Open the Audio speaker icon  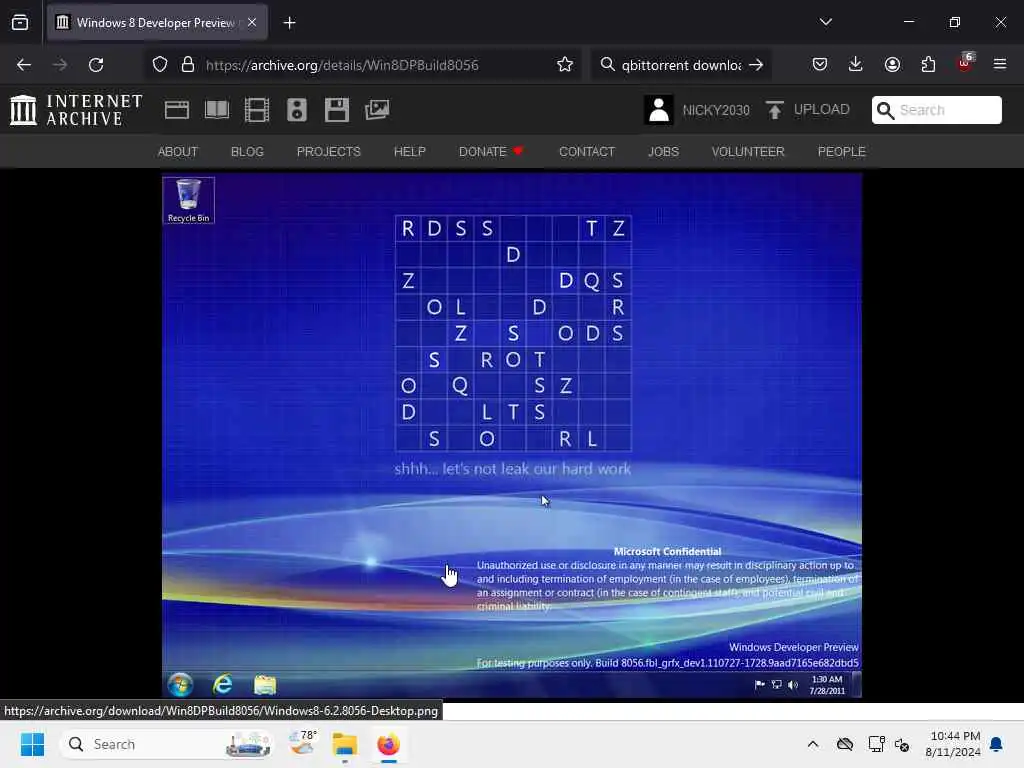[x=296, y=110]
